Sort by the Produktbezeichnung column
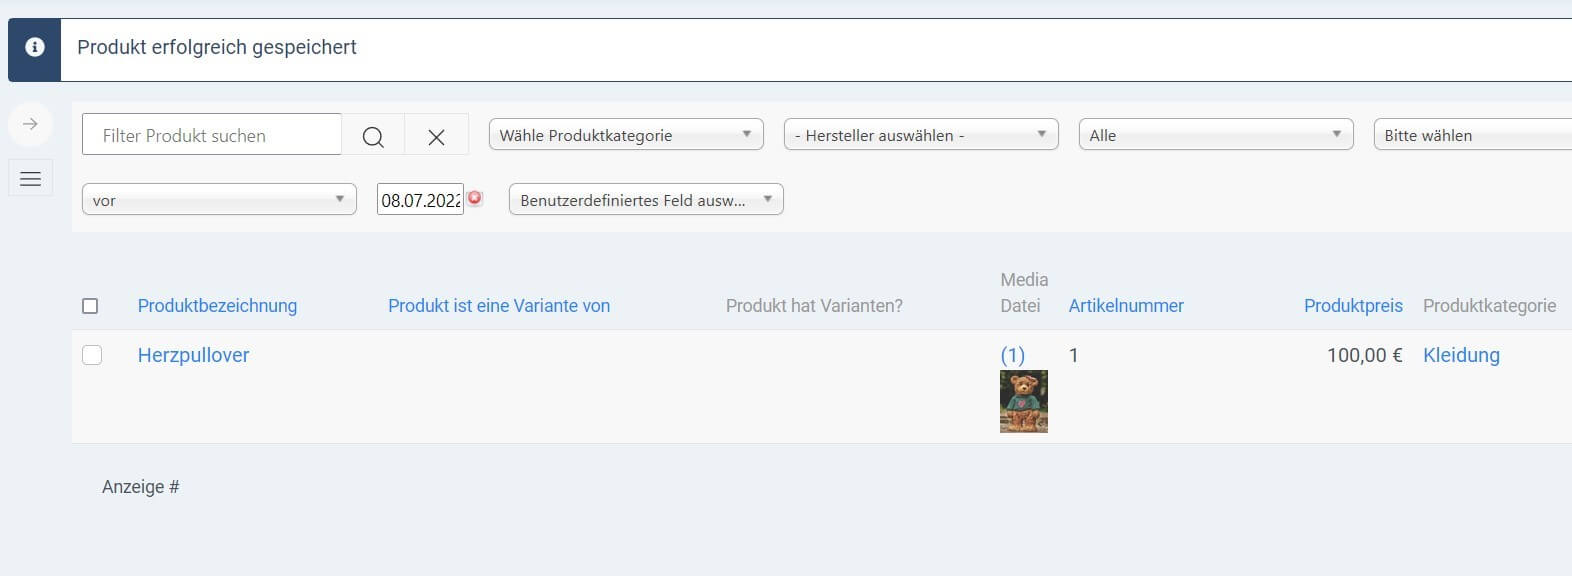The image size is (1572, 576). click(x=217, y=306)
